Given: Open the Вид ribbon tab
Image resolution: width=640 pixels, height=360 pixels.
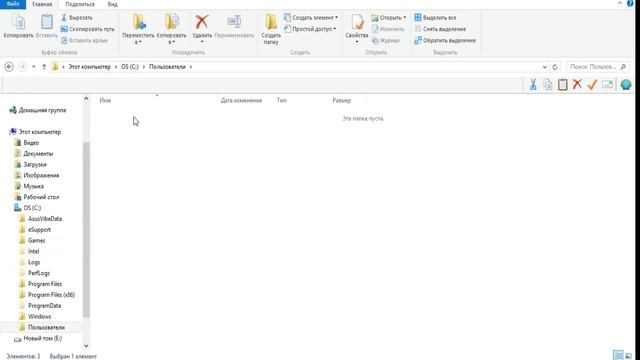Looking at the screenshot, I should pyautogui.click(x=112, y=4).
